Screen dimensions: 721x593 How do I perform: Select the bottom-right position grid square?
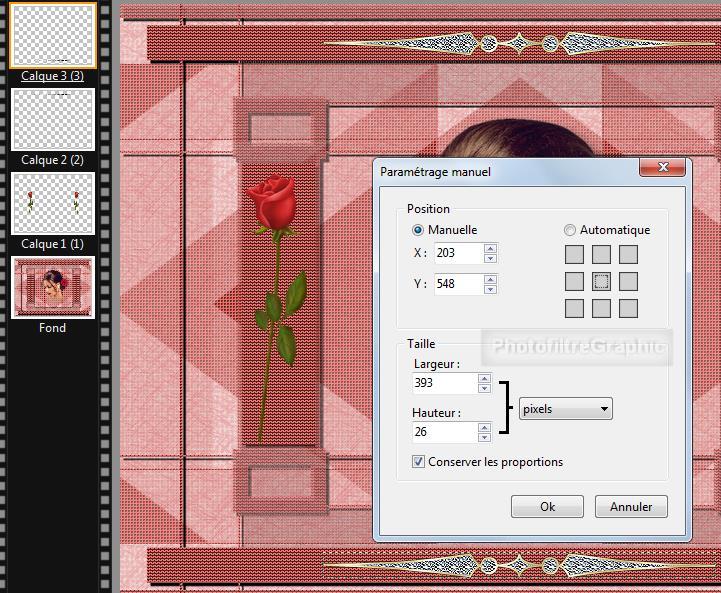coord(628,309)
